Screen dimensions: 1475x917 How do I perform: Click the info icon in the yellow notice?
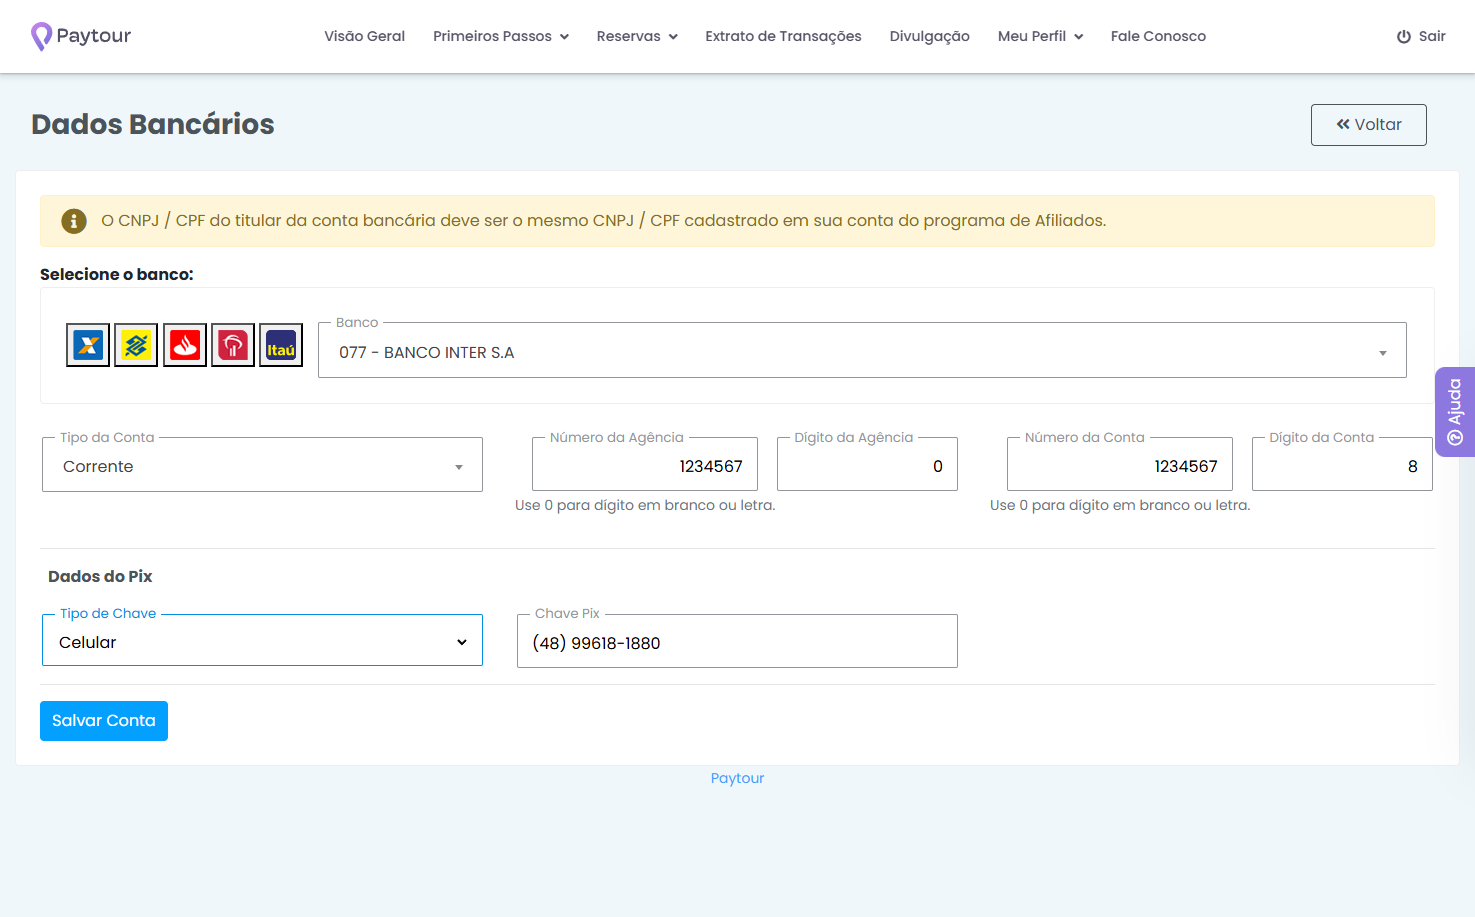(x=74, y=221)
